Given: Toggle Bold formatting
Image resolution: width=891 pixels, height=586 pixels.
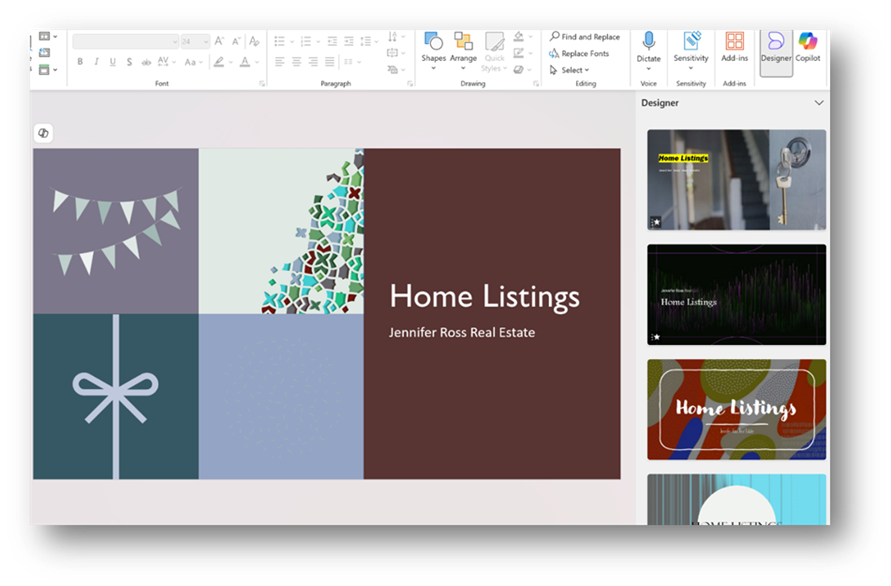Looking at the screenshot, I should [x=80, y=61].
